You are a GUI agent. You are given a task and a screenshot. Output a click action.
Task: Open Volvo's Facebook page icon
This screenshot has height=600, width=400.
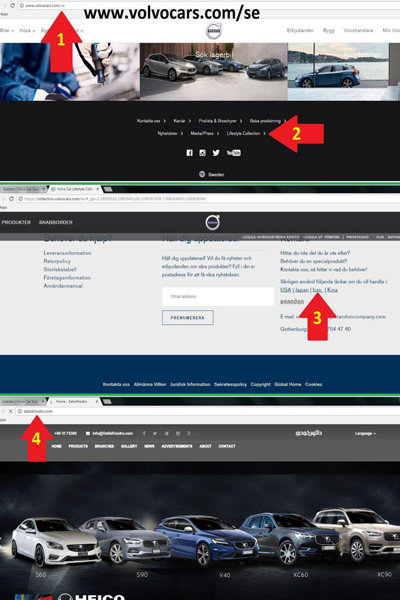(189, 153)
